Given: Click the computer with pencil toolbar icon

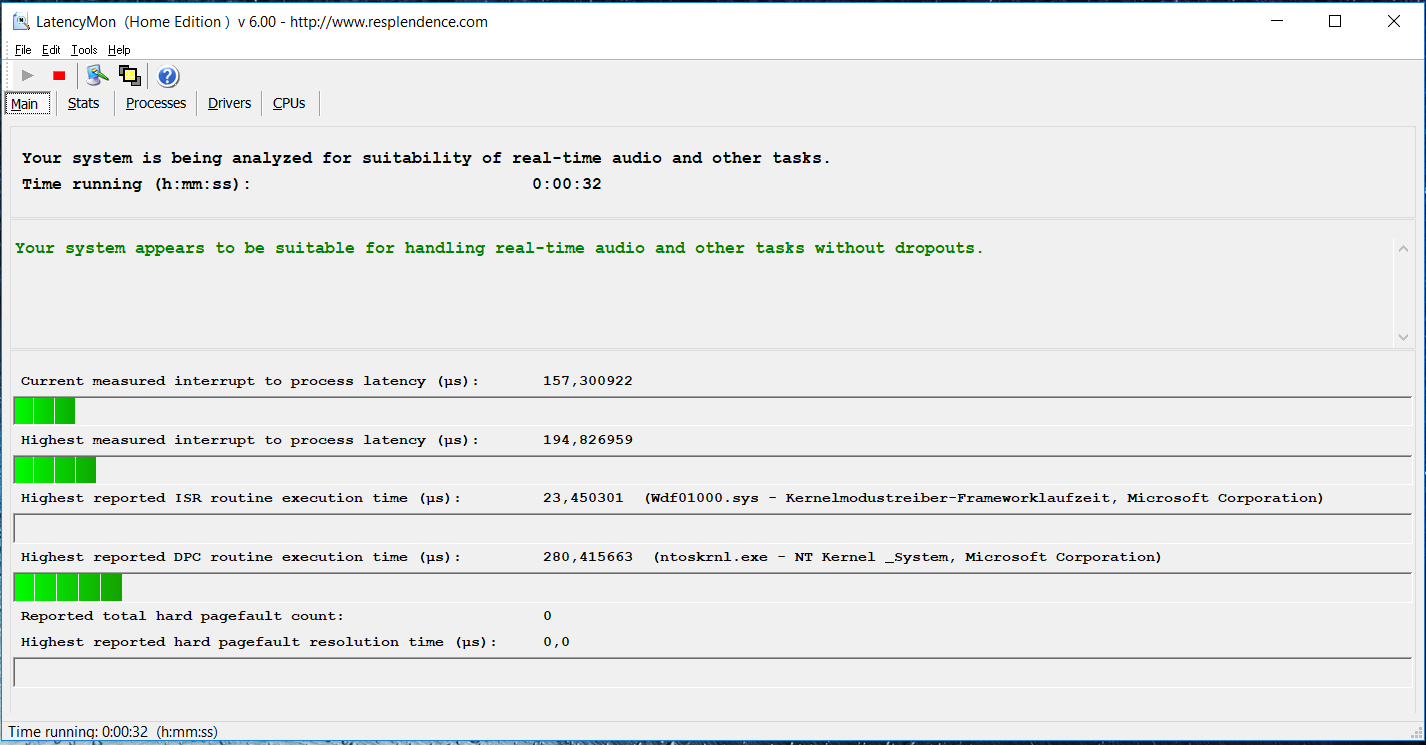Looking at the screenshot, I should pyautogui.click(x=97, y=76).
